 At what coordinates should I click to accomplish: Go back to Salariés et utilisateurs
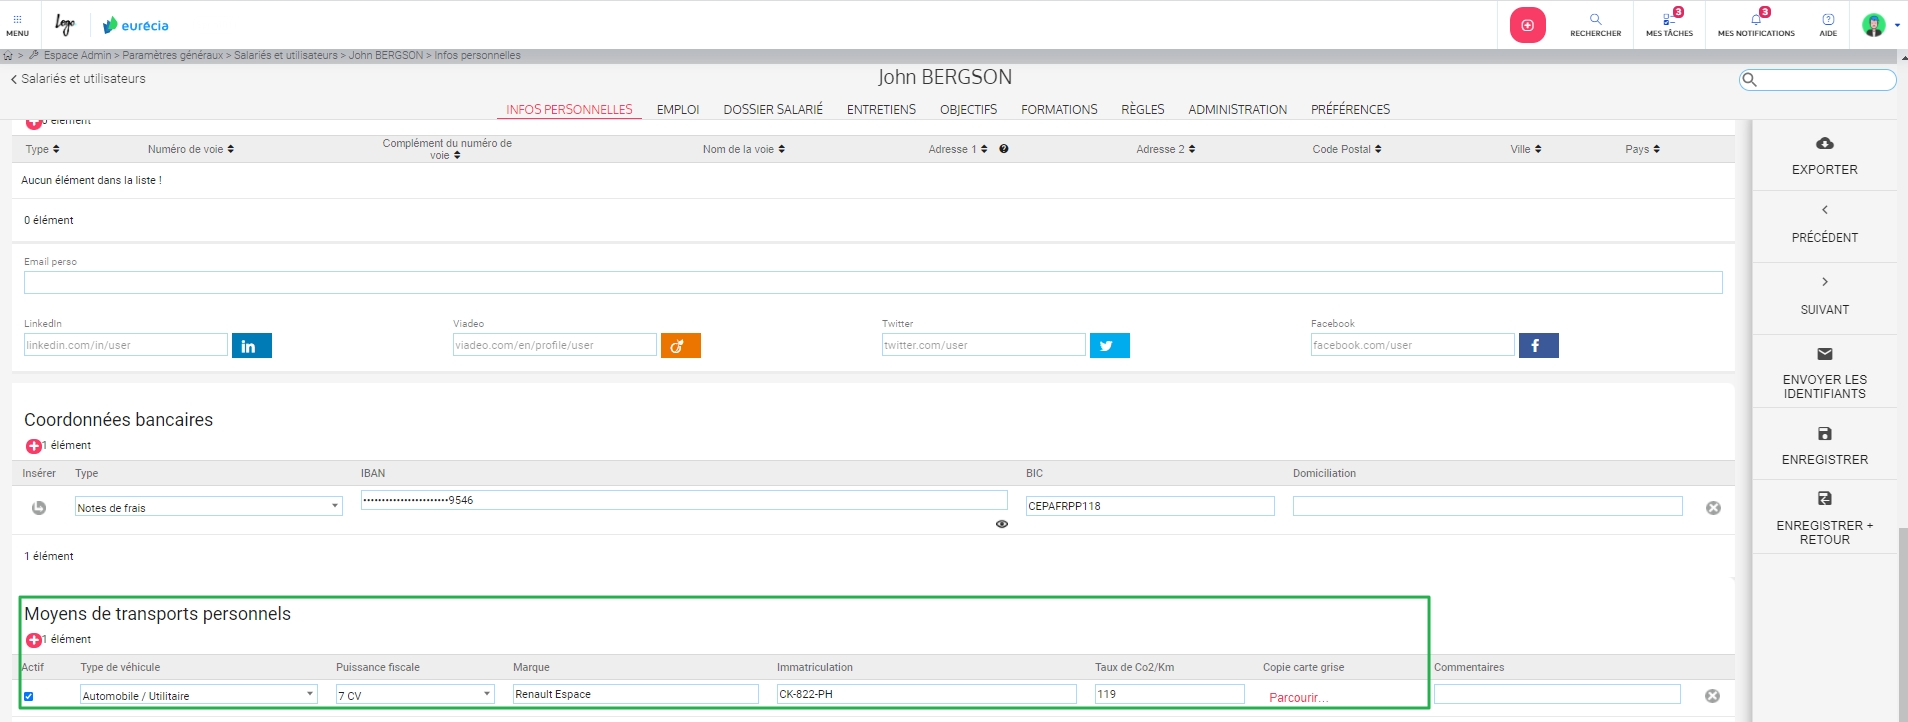pos(78,79)
